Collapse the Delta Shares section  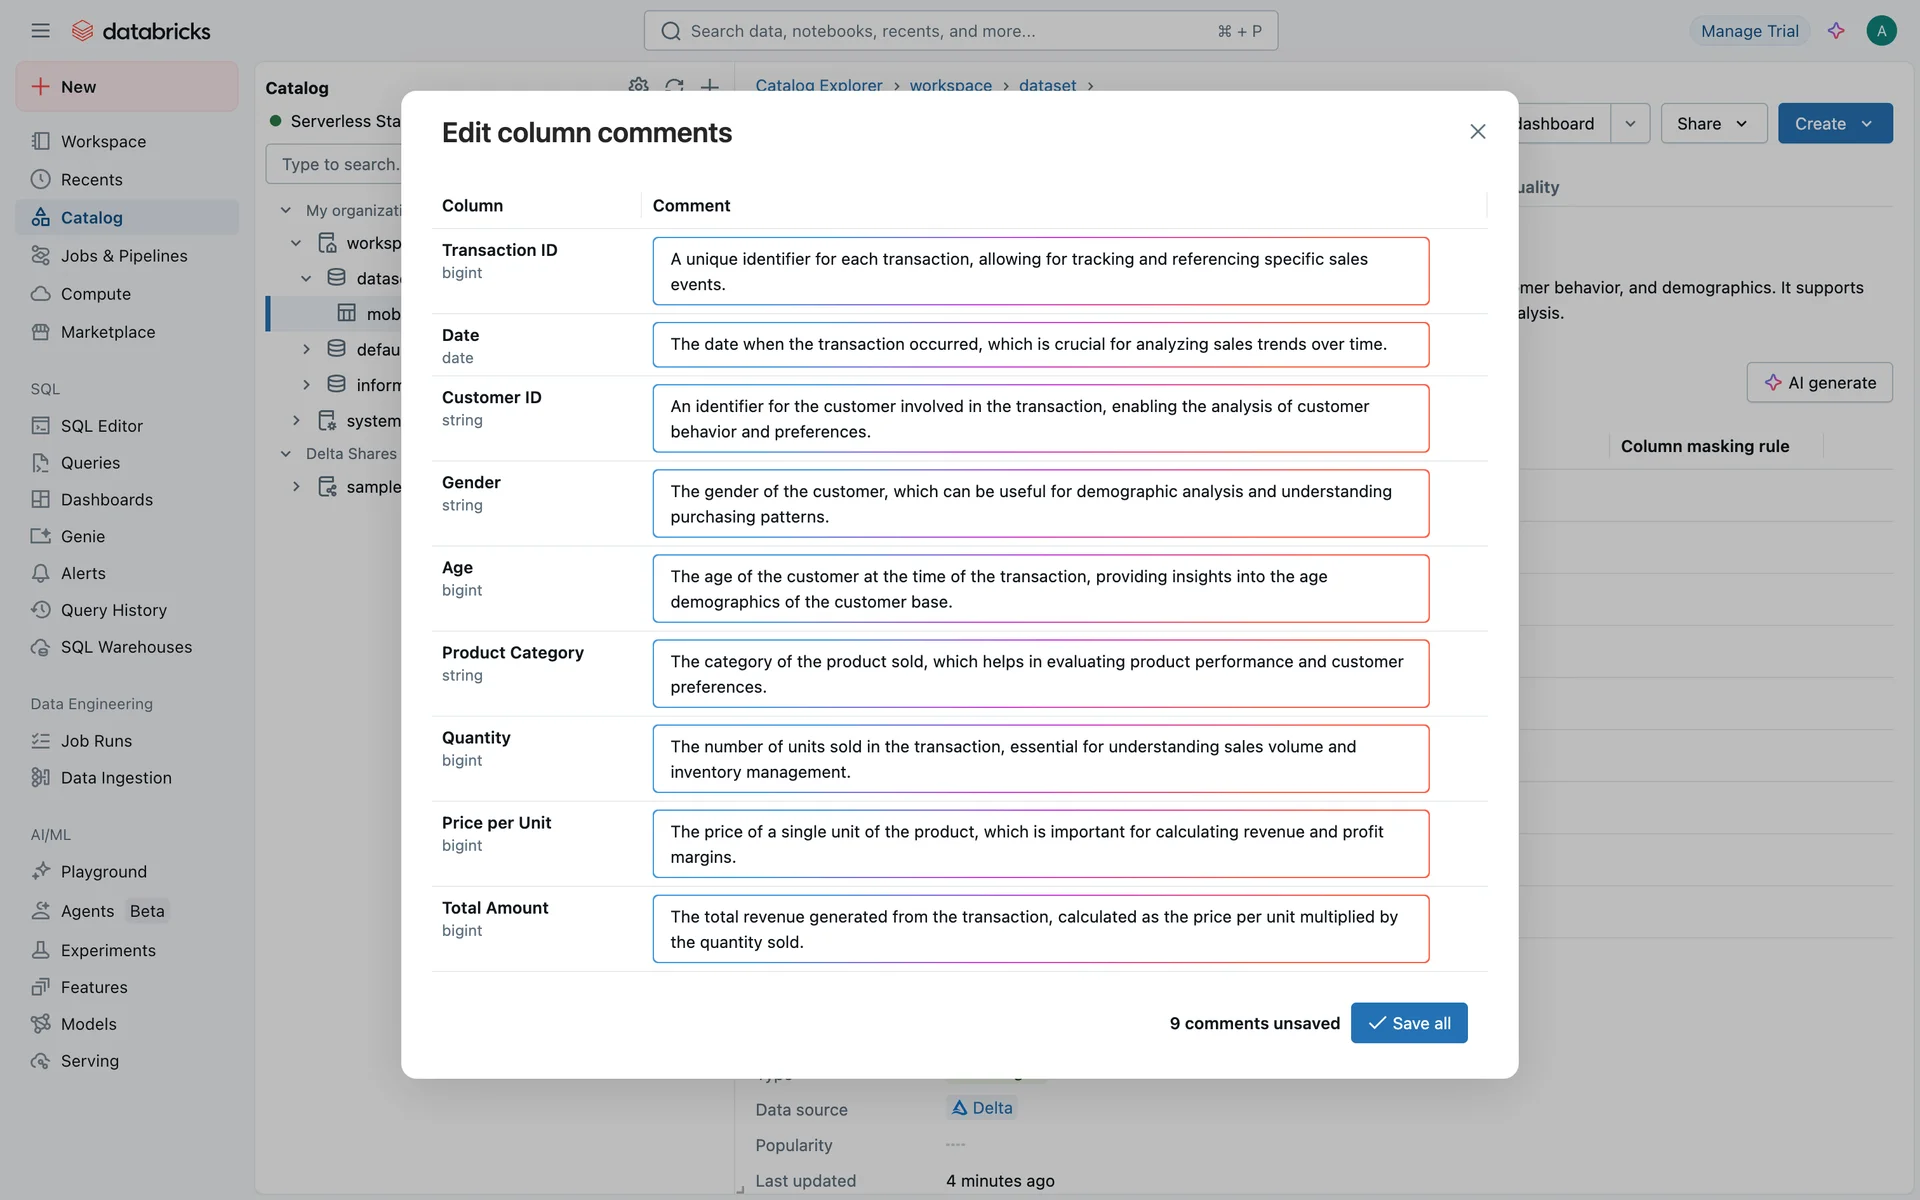click(x=286, y=454)
